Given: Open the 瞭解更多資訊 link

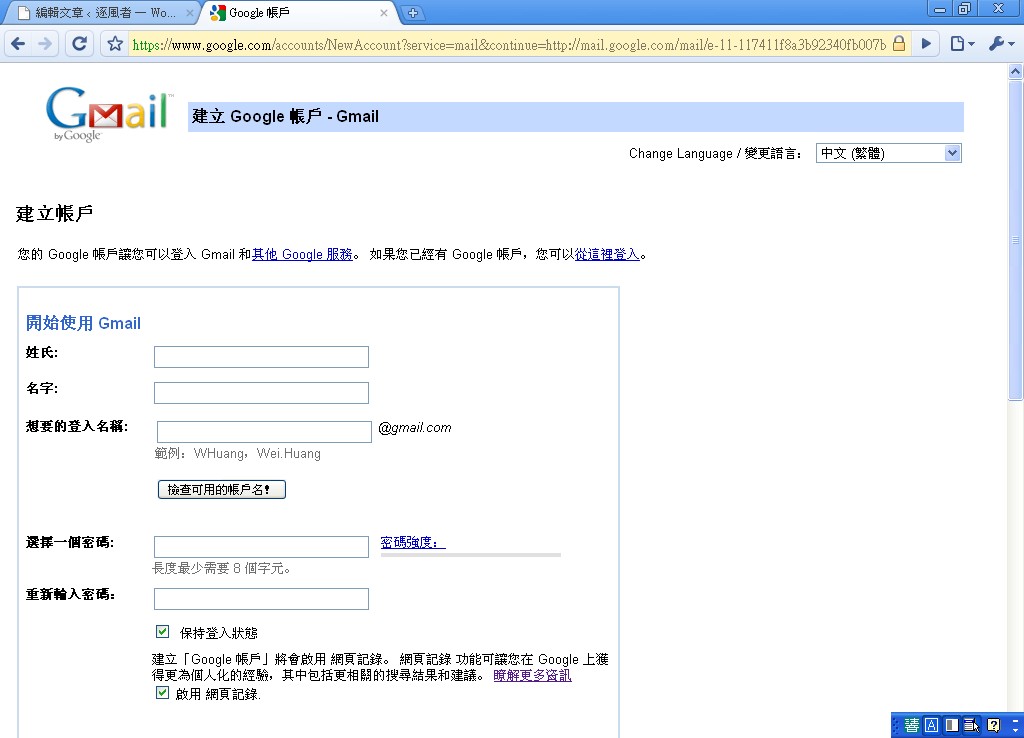Looking at the screenshot, I should click(532, 675).
